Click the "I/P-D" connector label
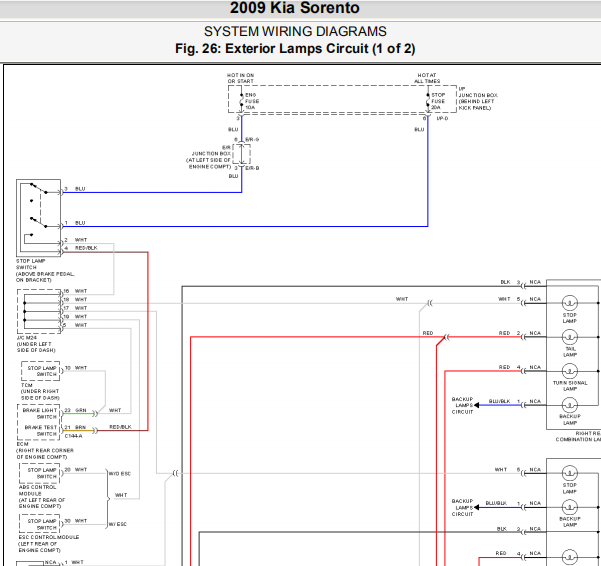The image size is (601, 566). [442, 118]
